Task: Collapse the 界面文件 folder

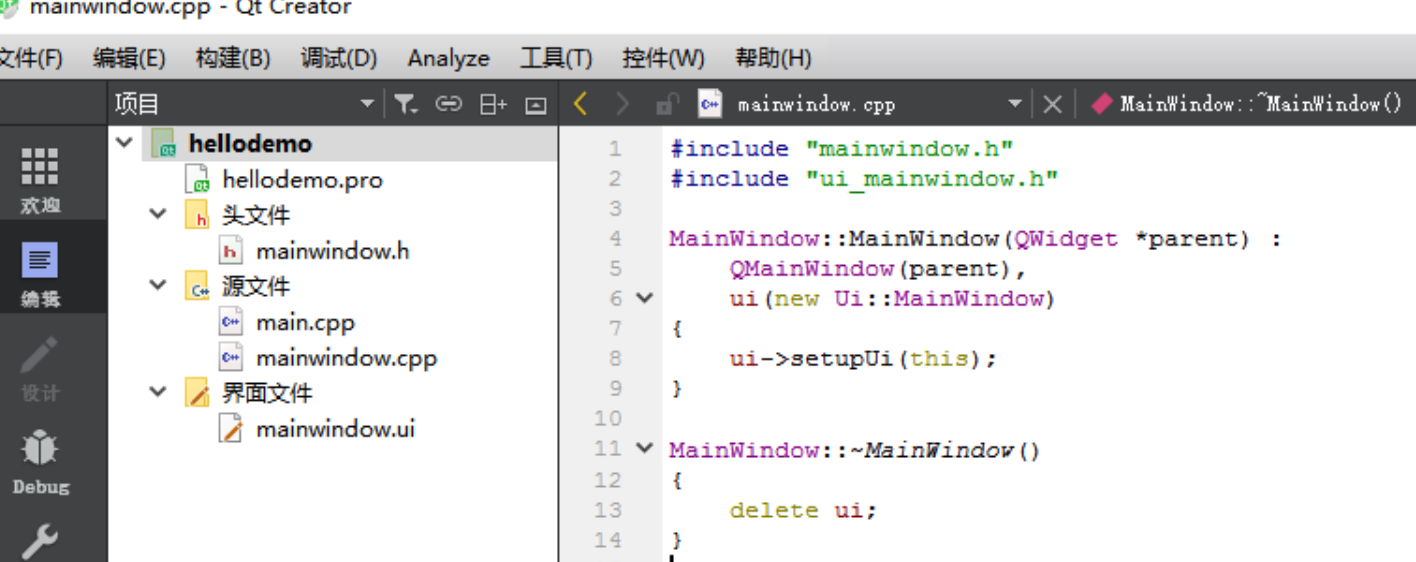Action: pyautogui.click(x=158, y=393)
